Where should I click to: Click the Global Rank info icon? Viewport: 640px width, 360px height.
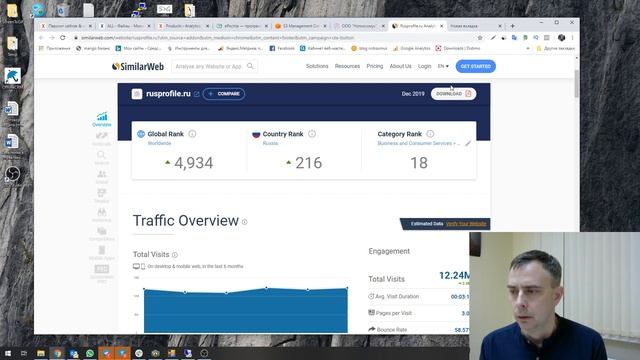(x=192, y=134)
